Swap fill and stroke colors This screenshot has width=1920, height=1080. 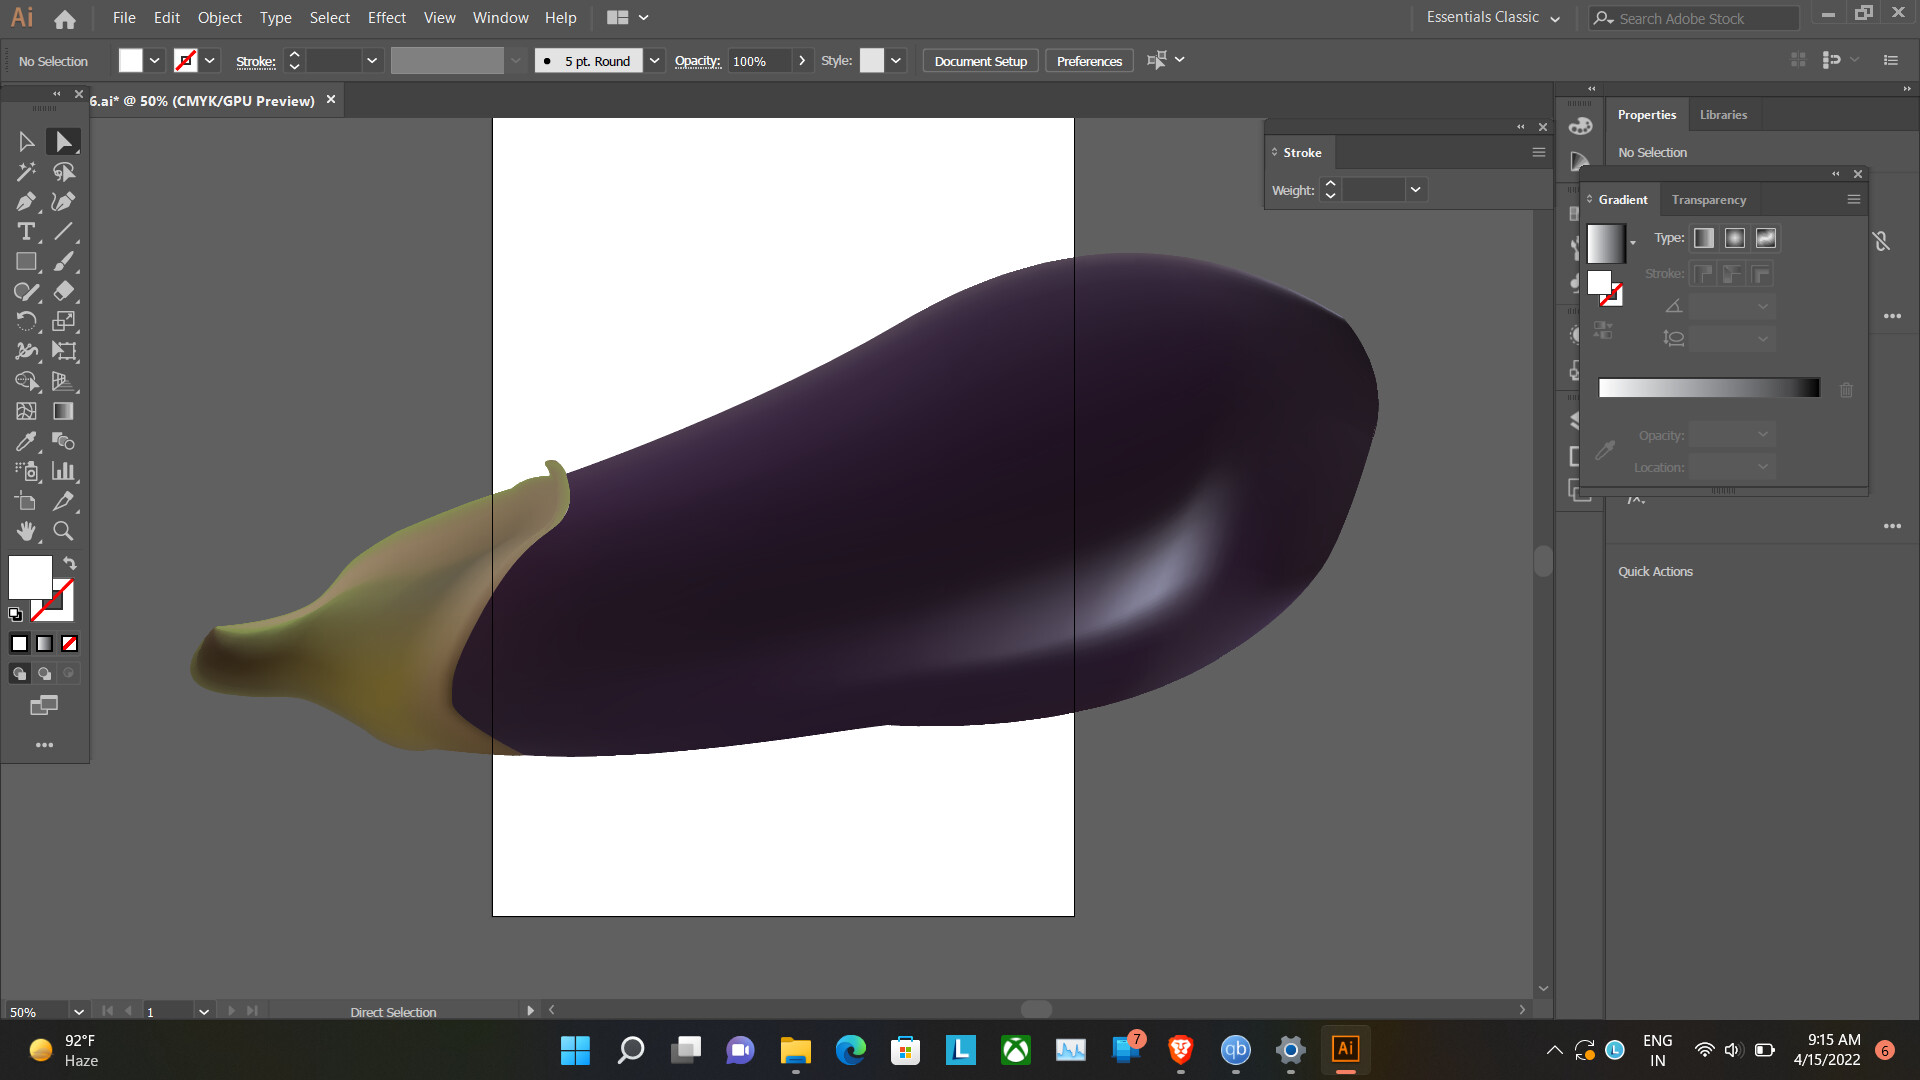coord(70,563)
